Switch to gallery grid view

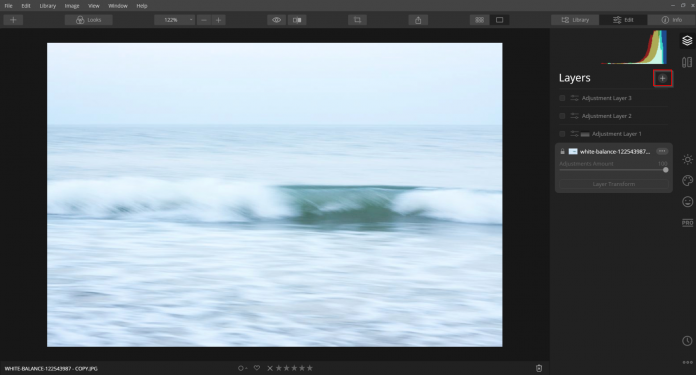(x=479, y=20)
